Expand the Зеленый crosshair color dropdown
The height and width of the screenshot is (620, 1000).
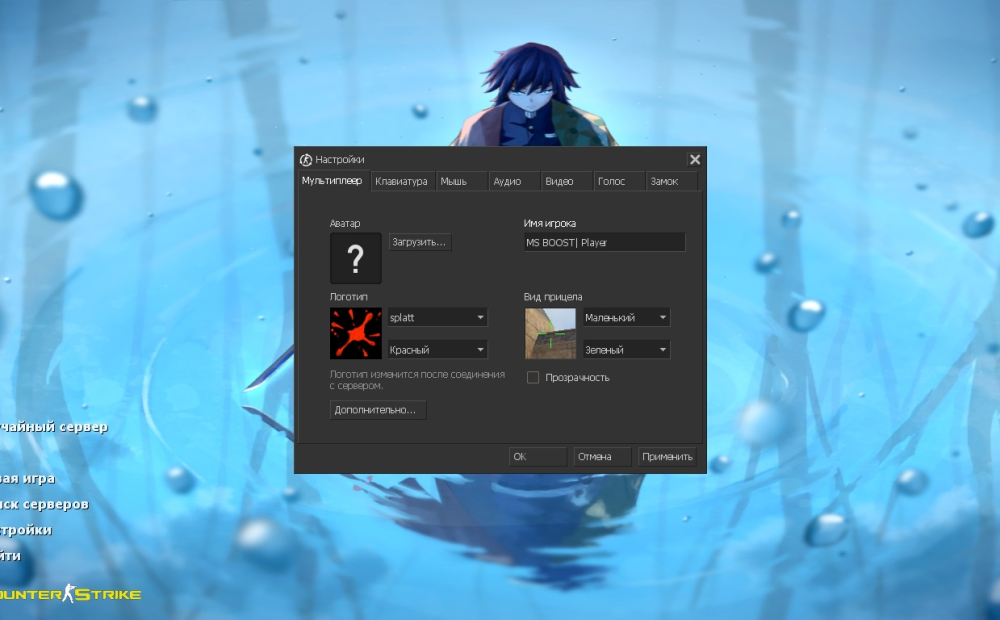pos(626,350)
